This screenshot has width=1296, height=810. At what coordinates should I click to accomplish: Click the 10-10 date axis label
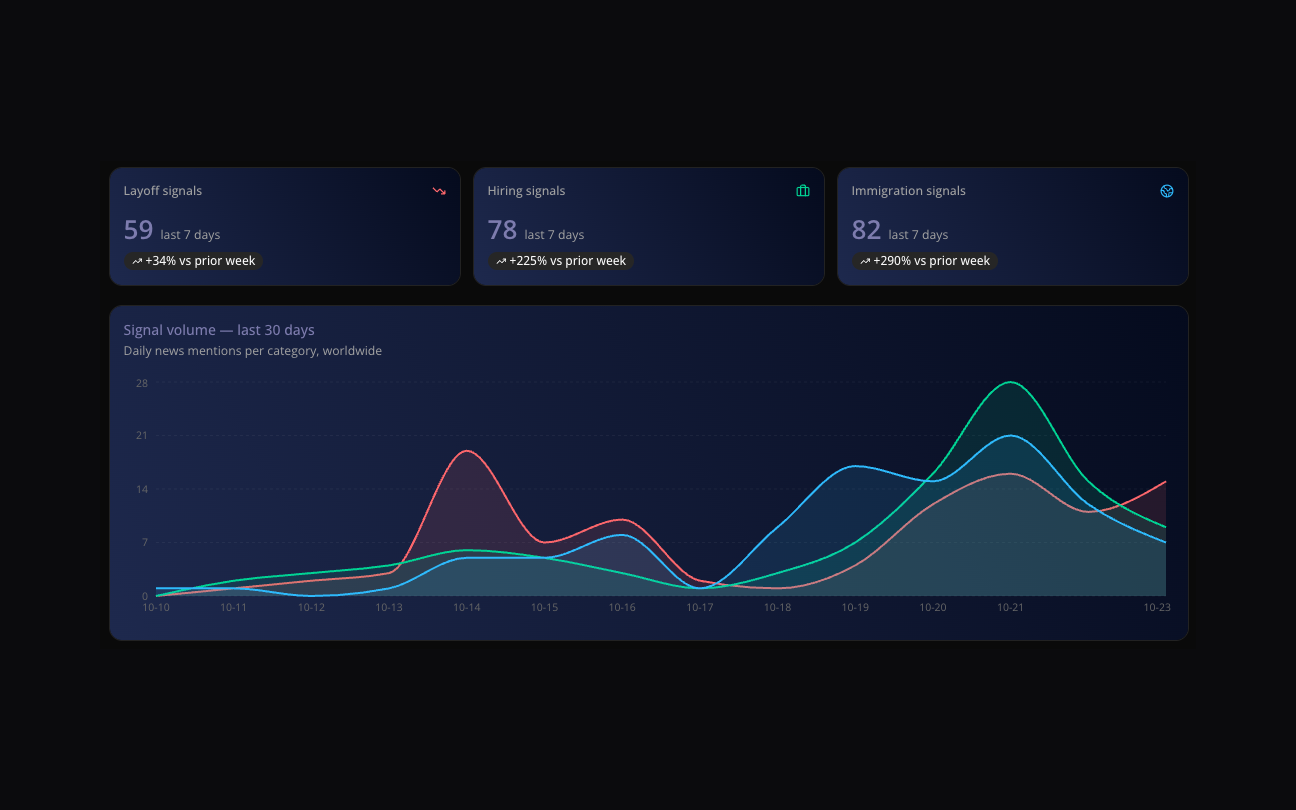(156, 607)
